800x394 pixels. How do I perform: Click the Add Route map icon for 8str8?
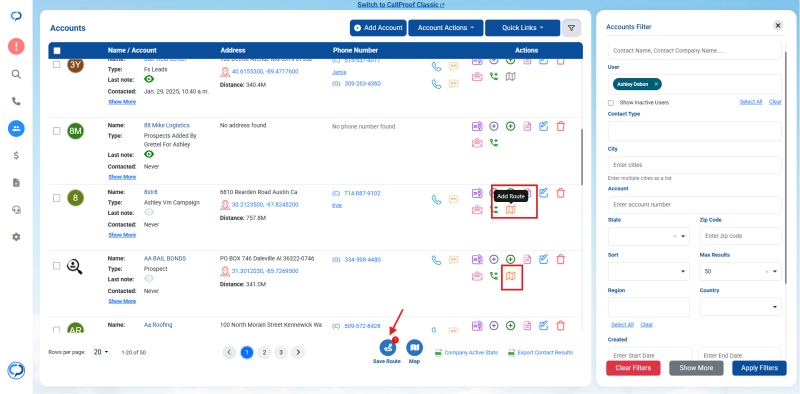[511, 209]
